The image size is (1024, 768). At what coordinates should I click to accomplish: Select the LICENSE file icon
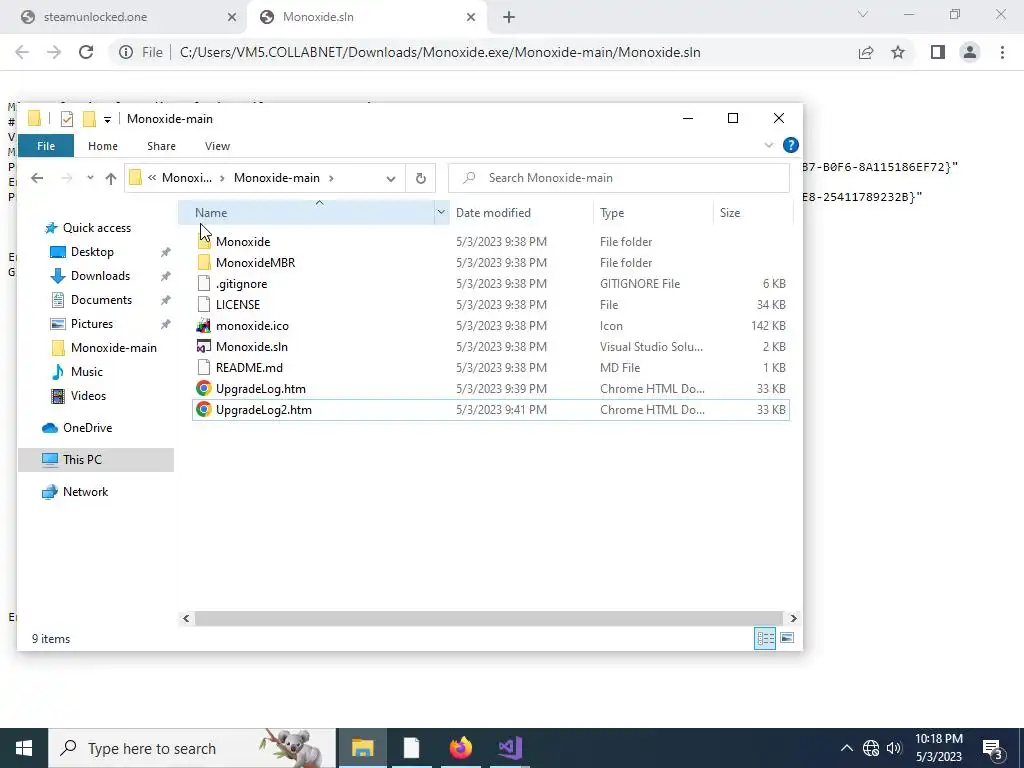204,304
